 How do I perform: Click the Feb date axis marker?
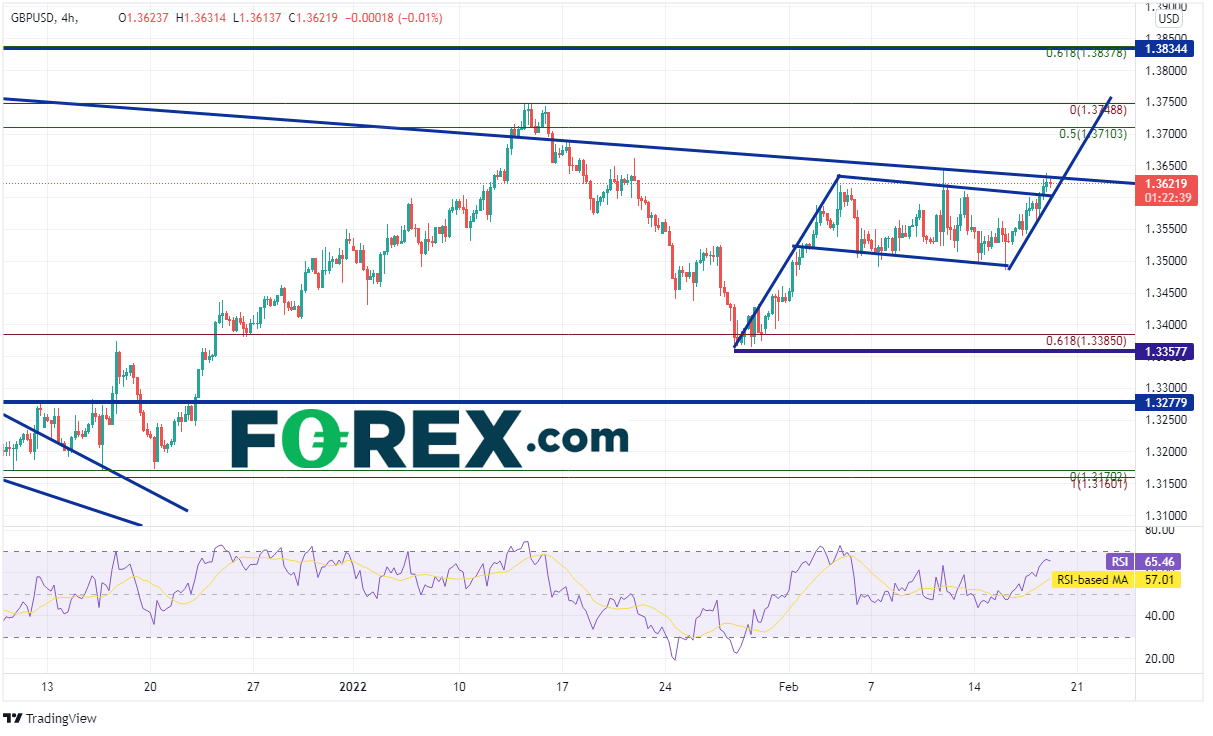click(788, 687)
